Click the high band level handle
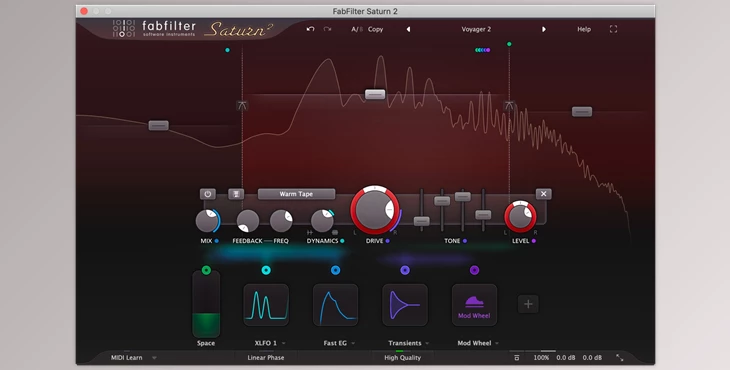The height and width of the screenshot is (370, 730). click(581, 112)
